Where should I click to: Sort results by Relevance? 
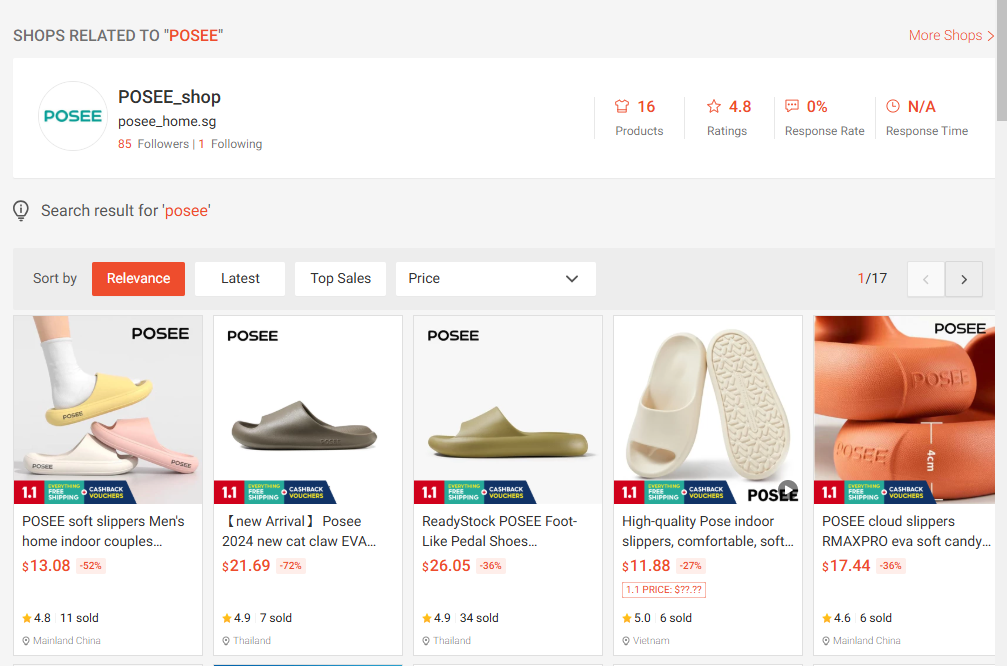point(138,279)
